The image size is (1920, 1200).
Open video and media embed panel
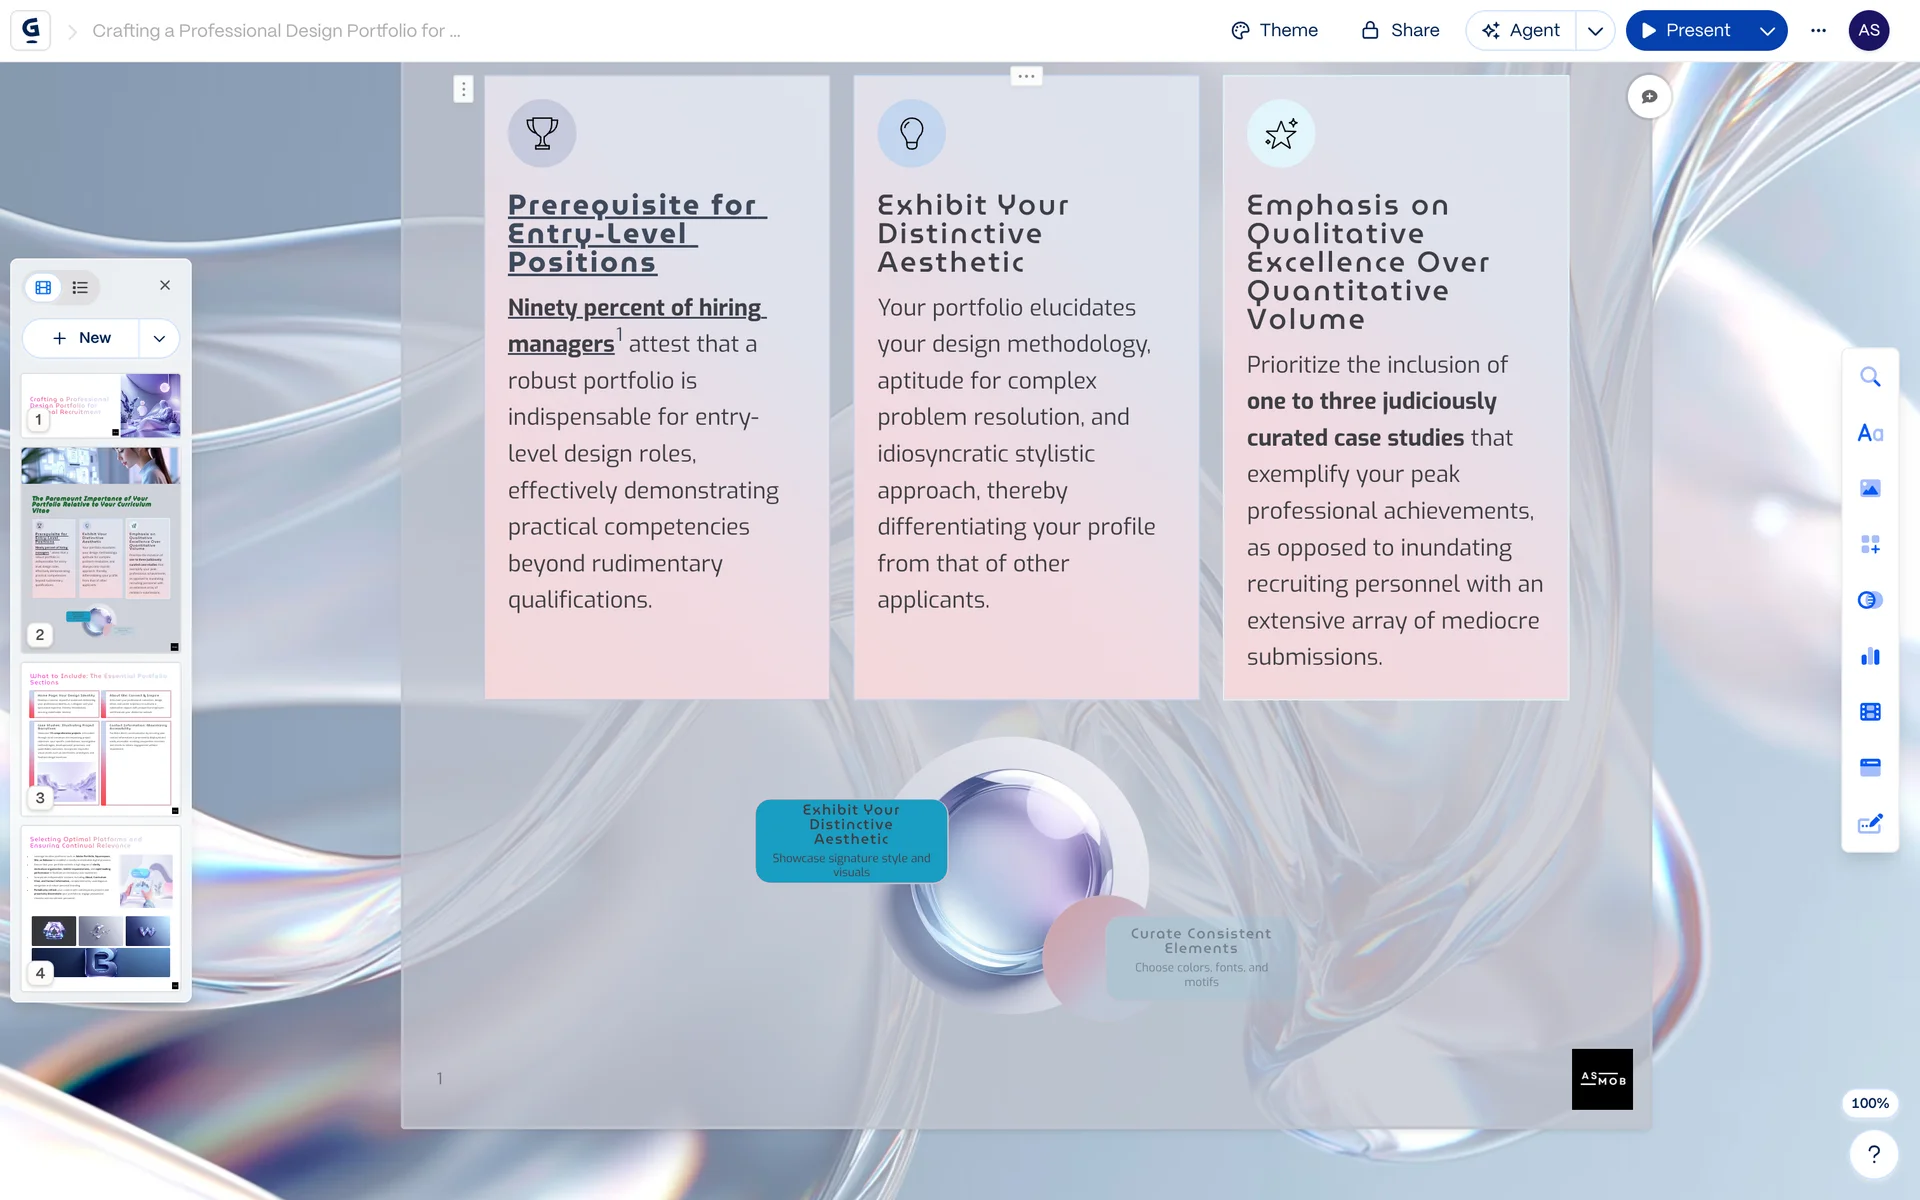[1870, 711]
